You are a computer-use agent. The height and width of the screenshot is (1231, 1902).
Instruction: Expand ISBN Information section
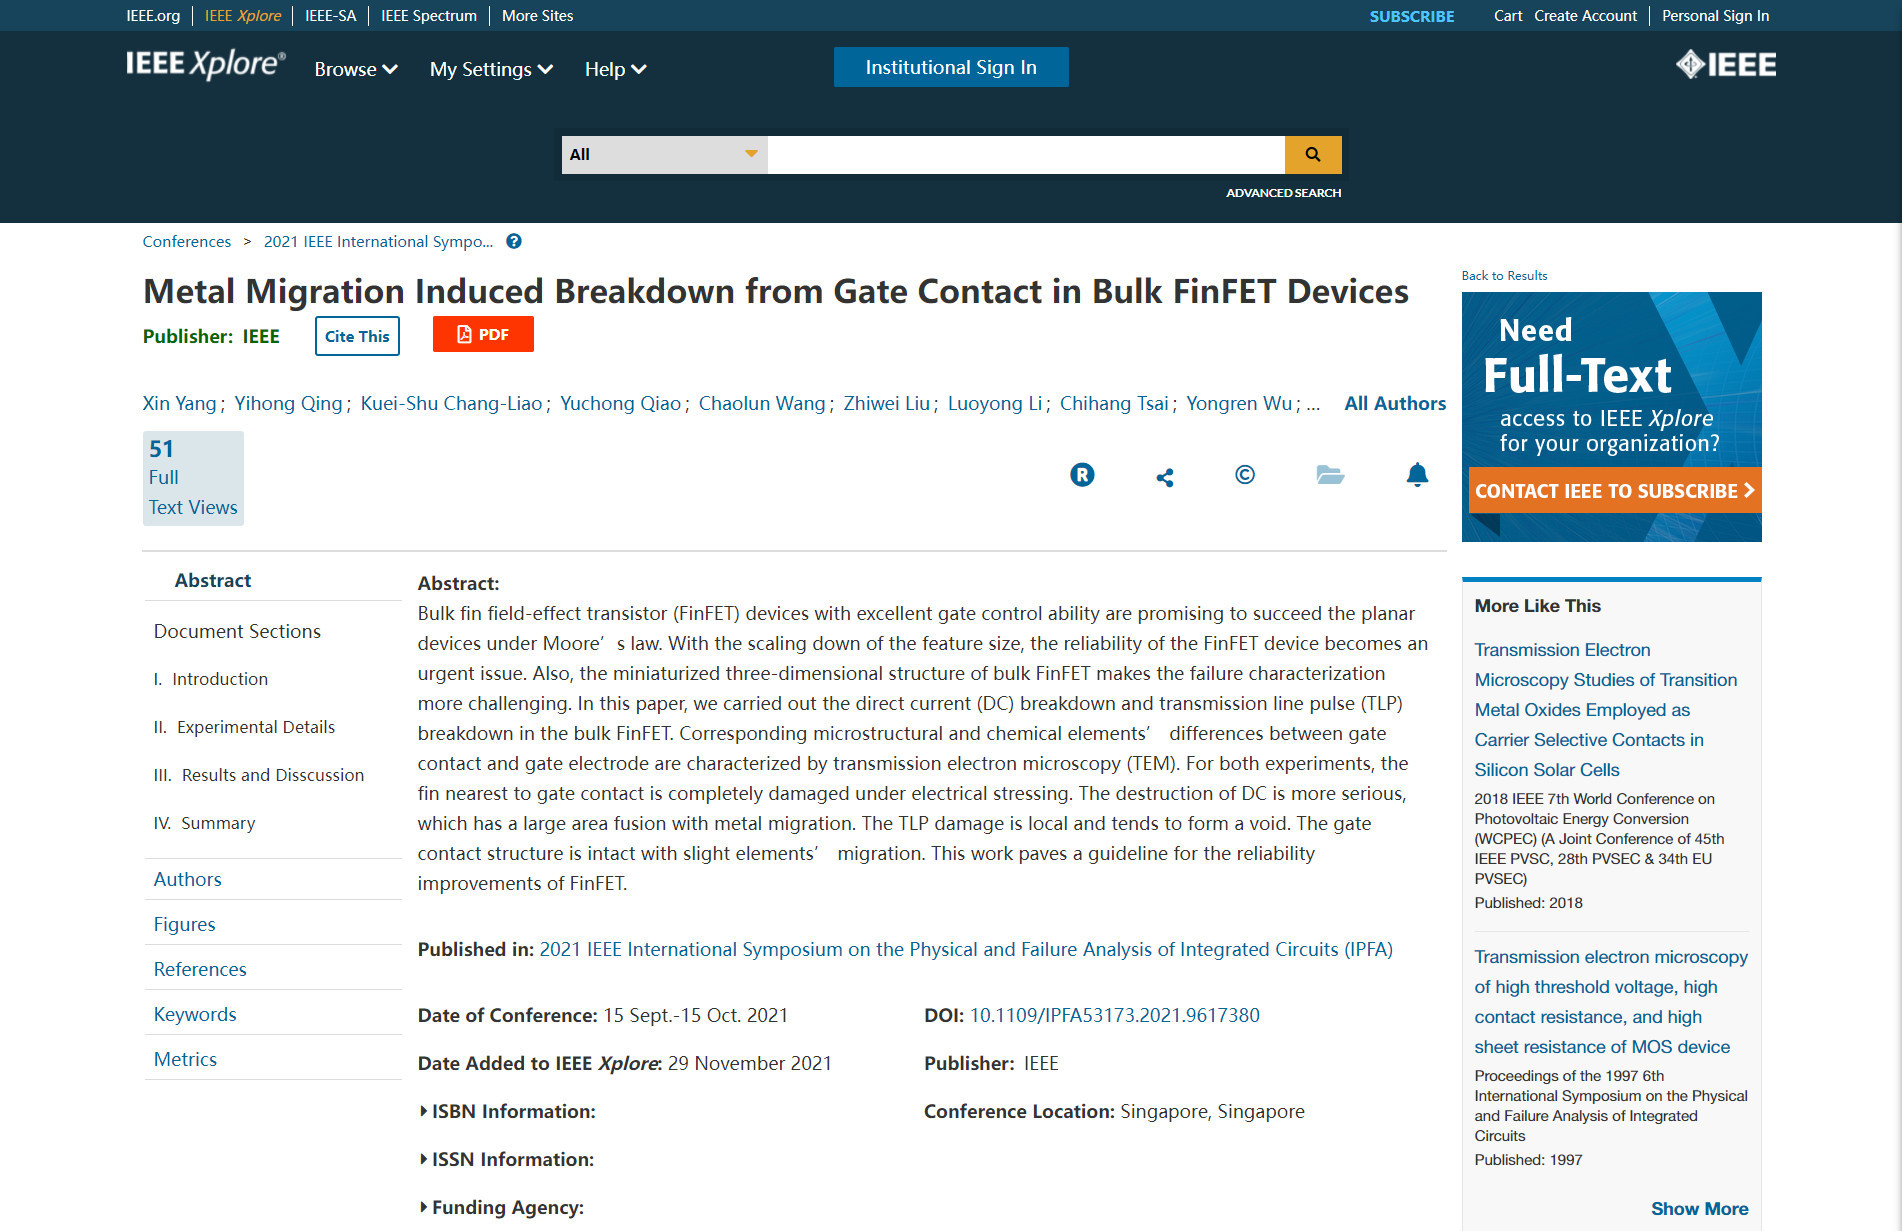(507, 1111)
